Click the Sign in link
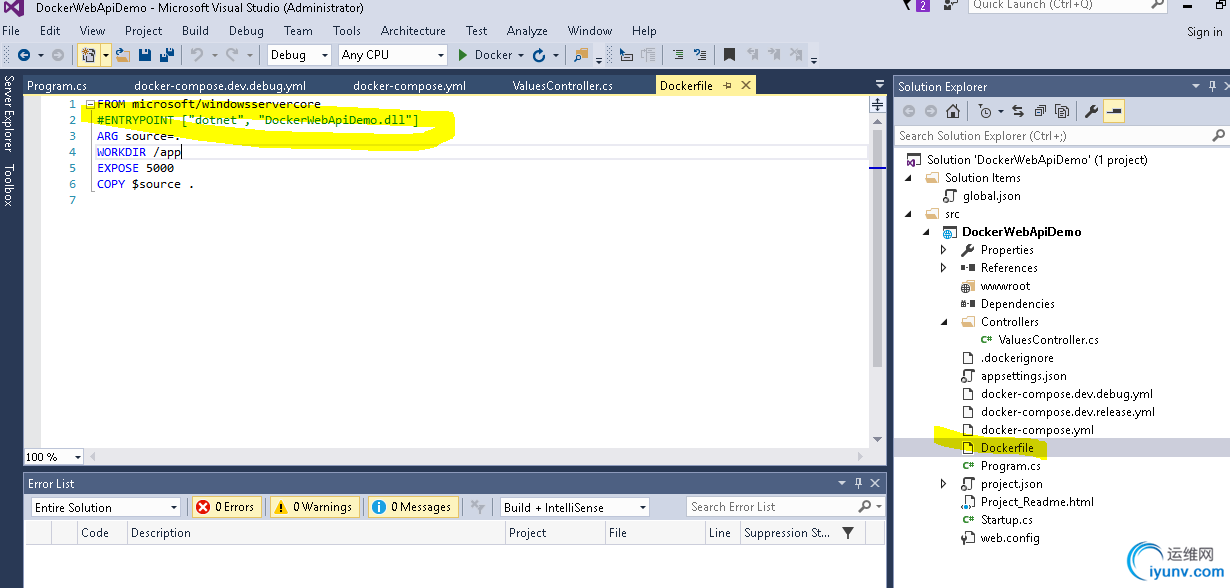Viewport: 1230px width, 588px height. [x=1204, y=31]
